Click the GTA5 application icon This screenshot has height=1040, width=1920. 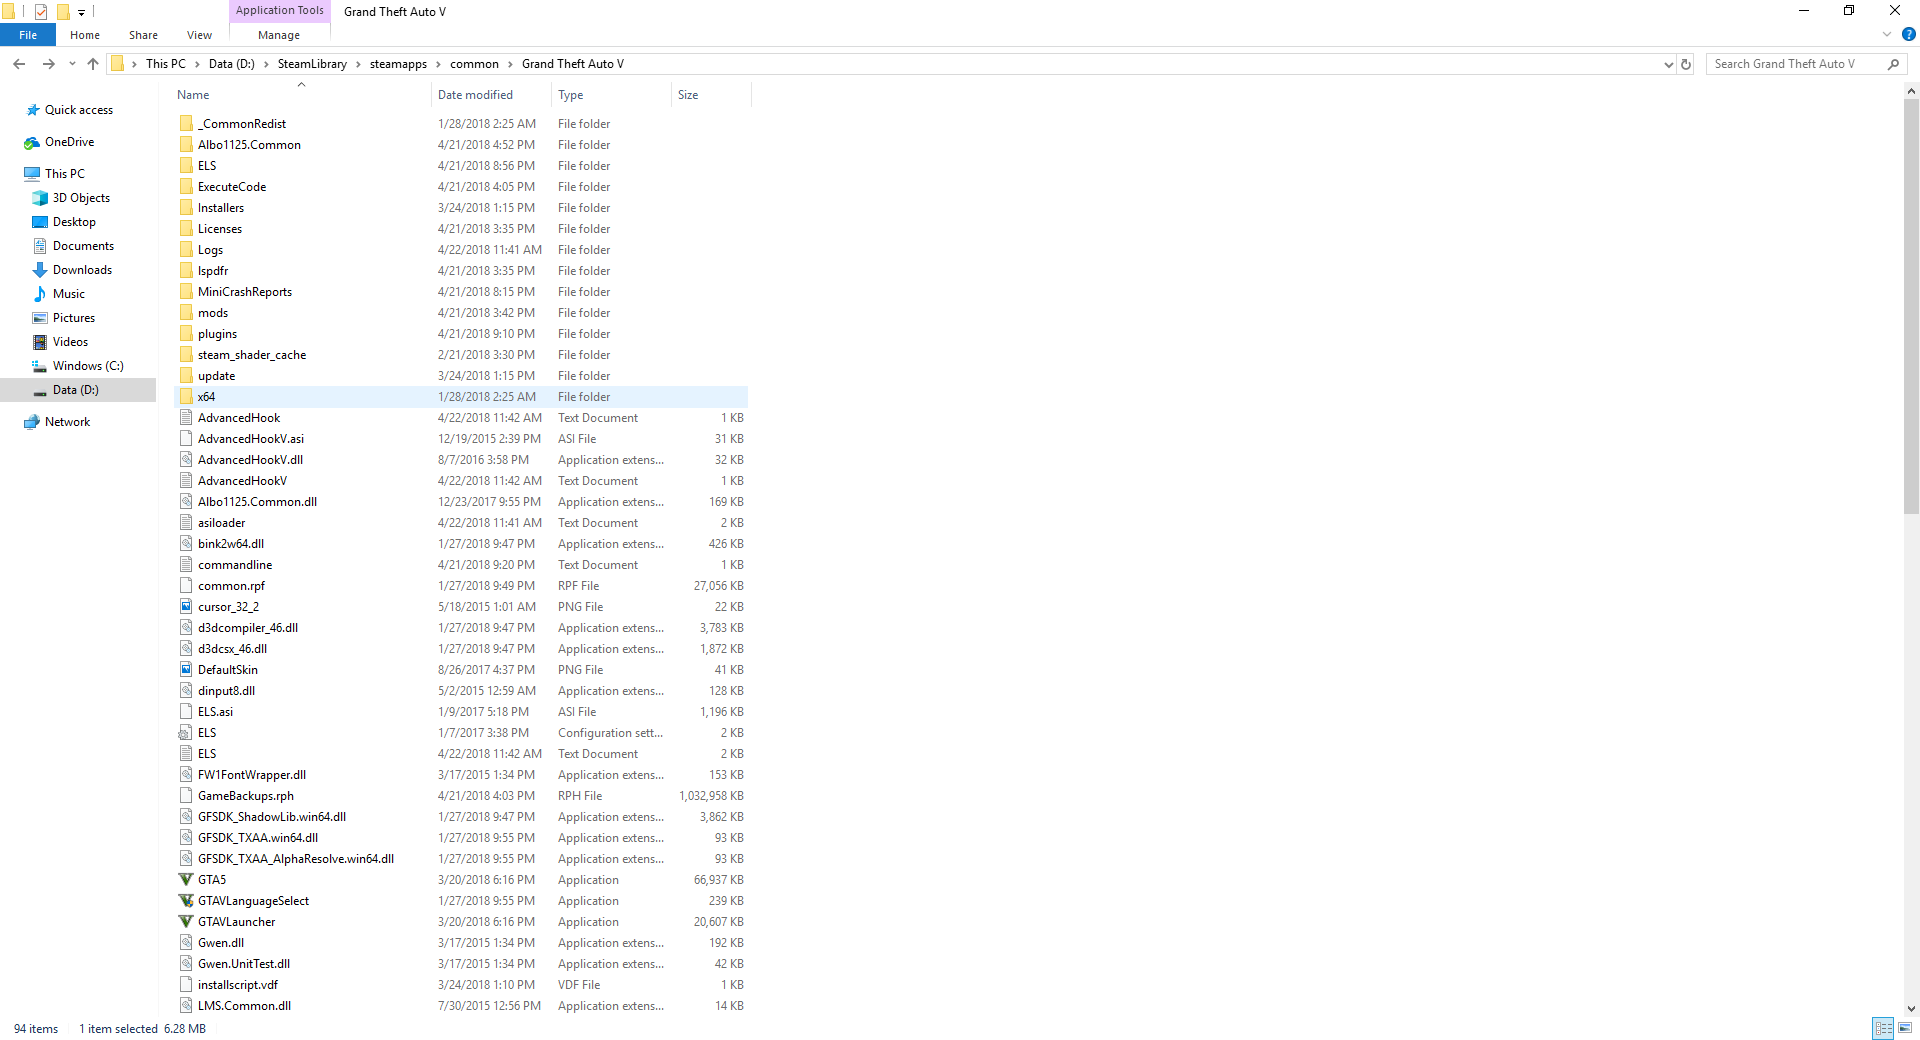(x=186, y=880)
